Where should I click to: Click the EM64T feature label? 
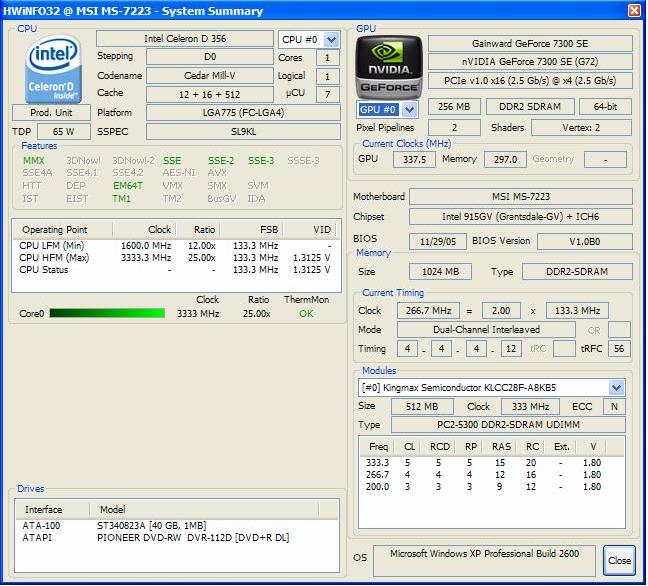pos(128,186)
